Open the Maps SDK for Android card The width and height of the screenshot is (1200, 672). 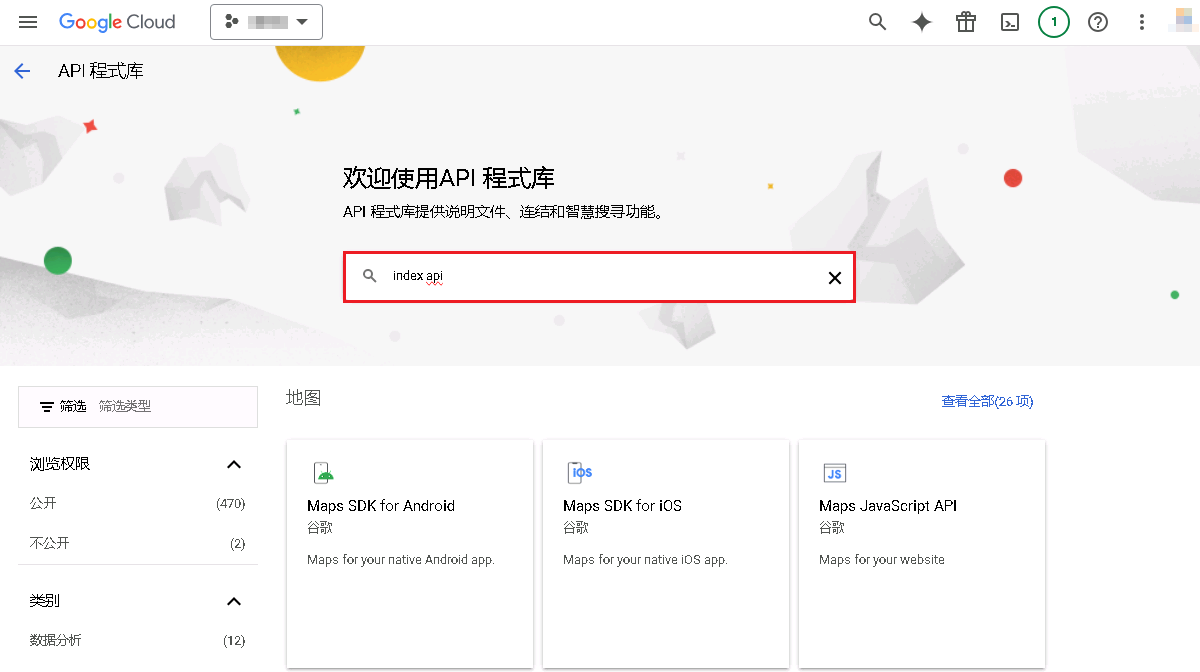pos(410,554)
